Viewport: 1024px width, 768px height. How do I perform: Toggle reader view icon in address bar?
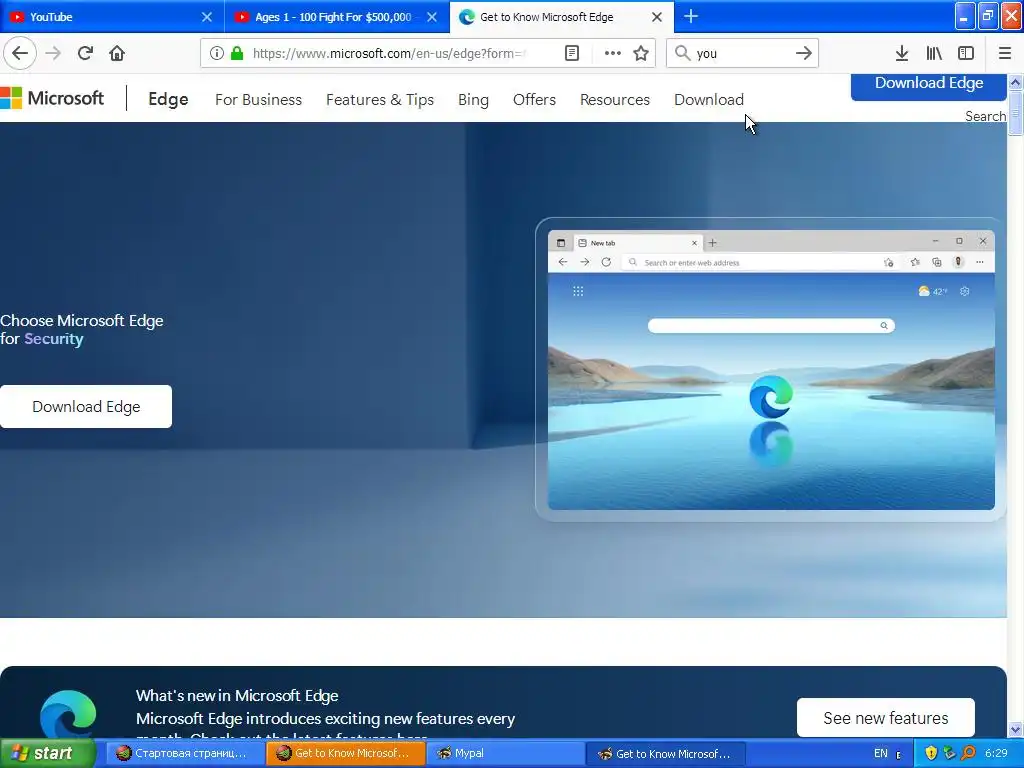[571, 53]
